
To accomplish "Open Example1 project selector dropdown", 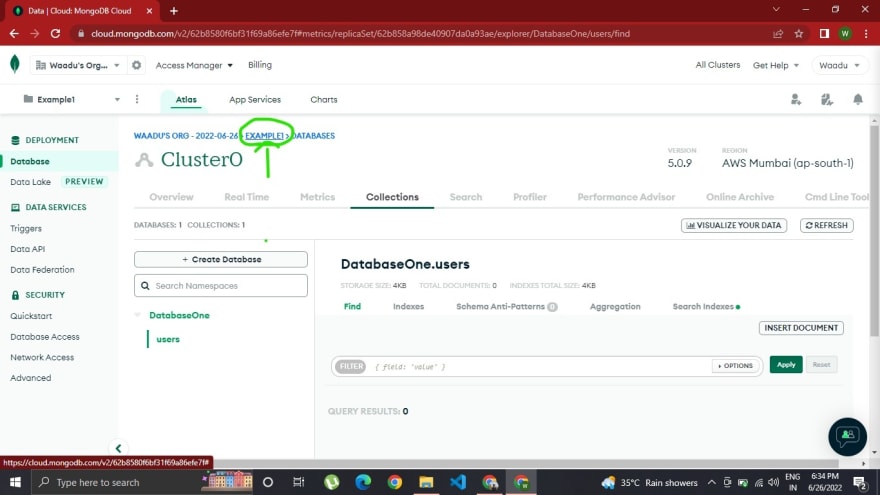I will point(71,99).
